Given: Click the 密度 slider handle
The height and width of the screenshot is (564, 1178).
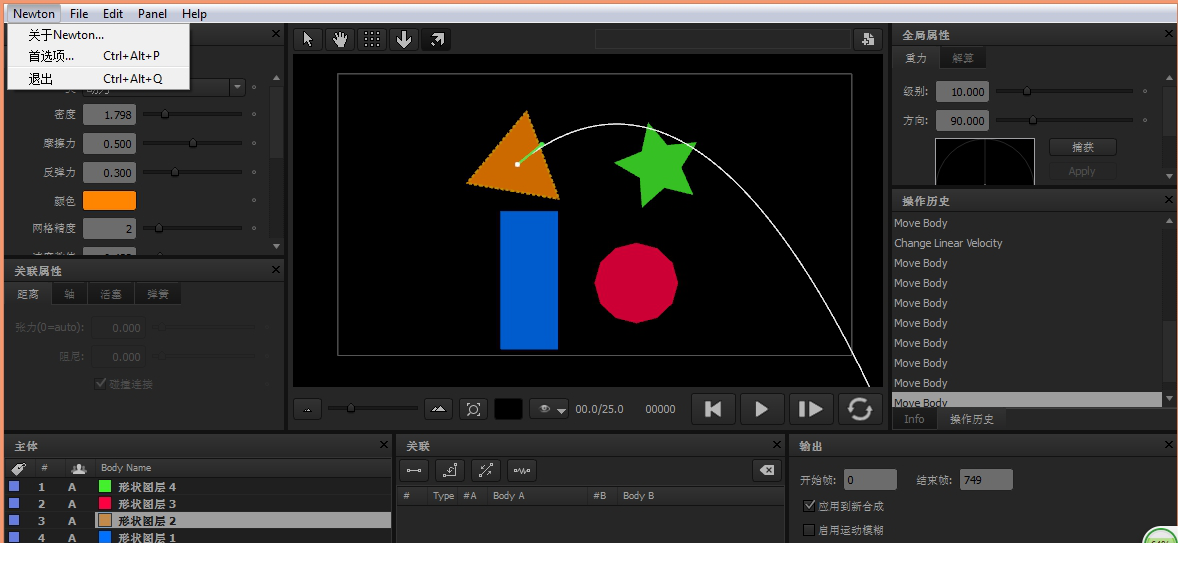Looking at the screenshot, I should pos(165,114).
